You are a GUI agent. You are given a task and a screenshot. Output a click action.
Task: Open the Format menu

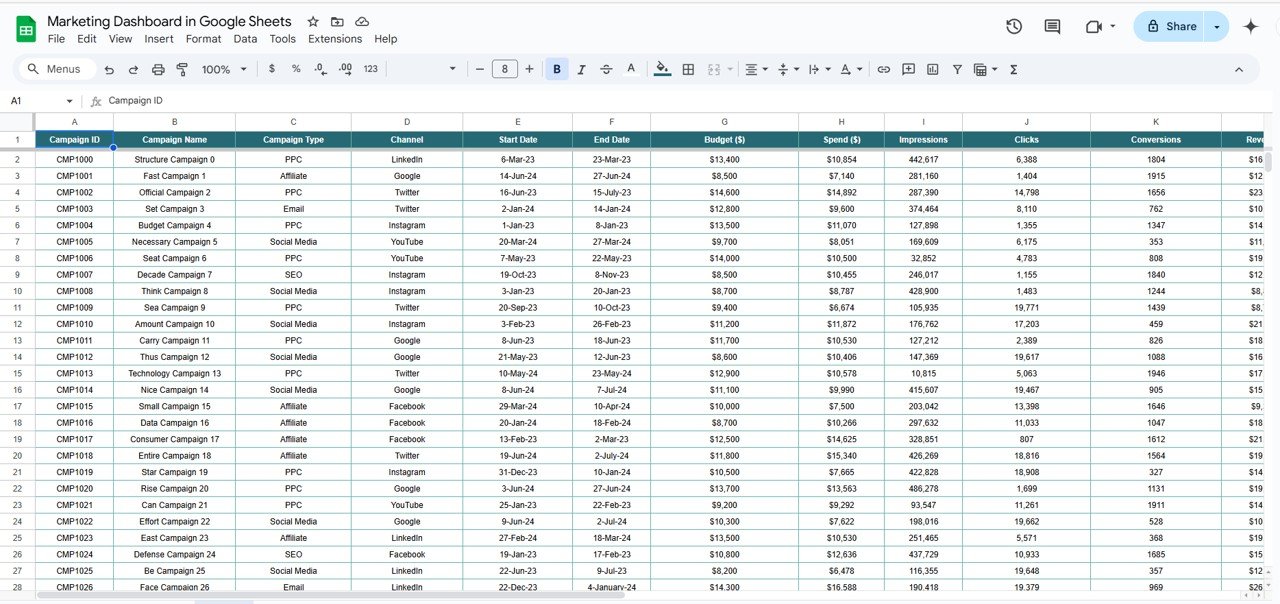[203, 39]
